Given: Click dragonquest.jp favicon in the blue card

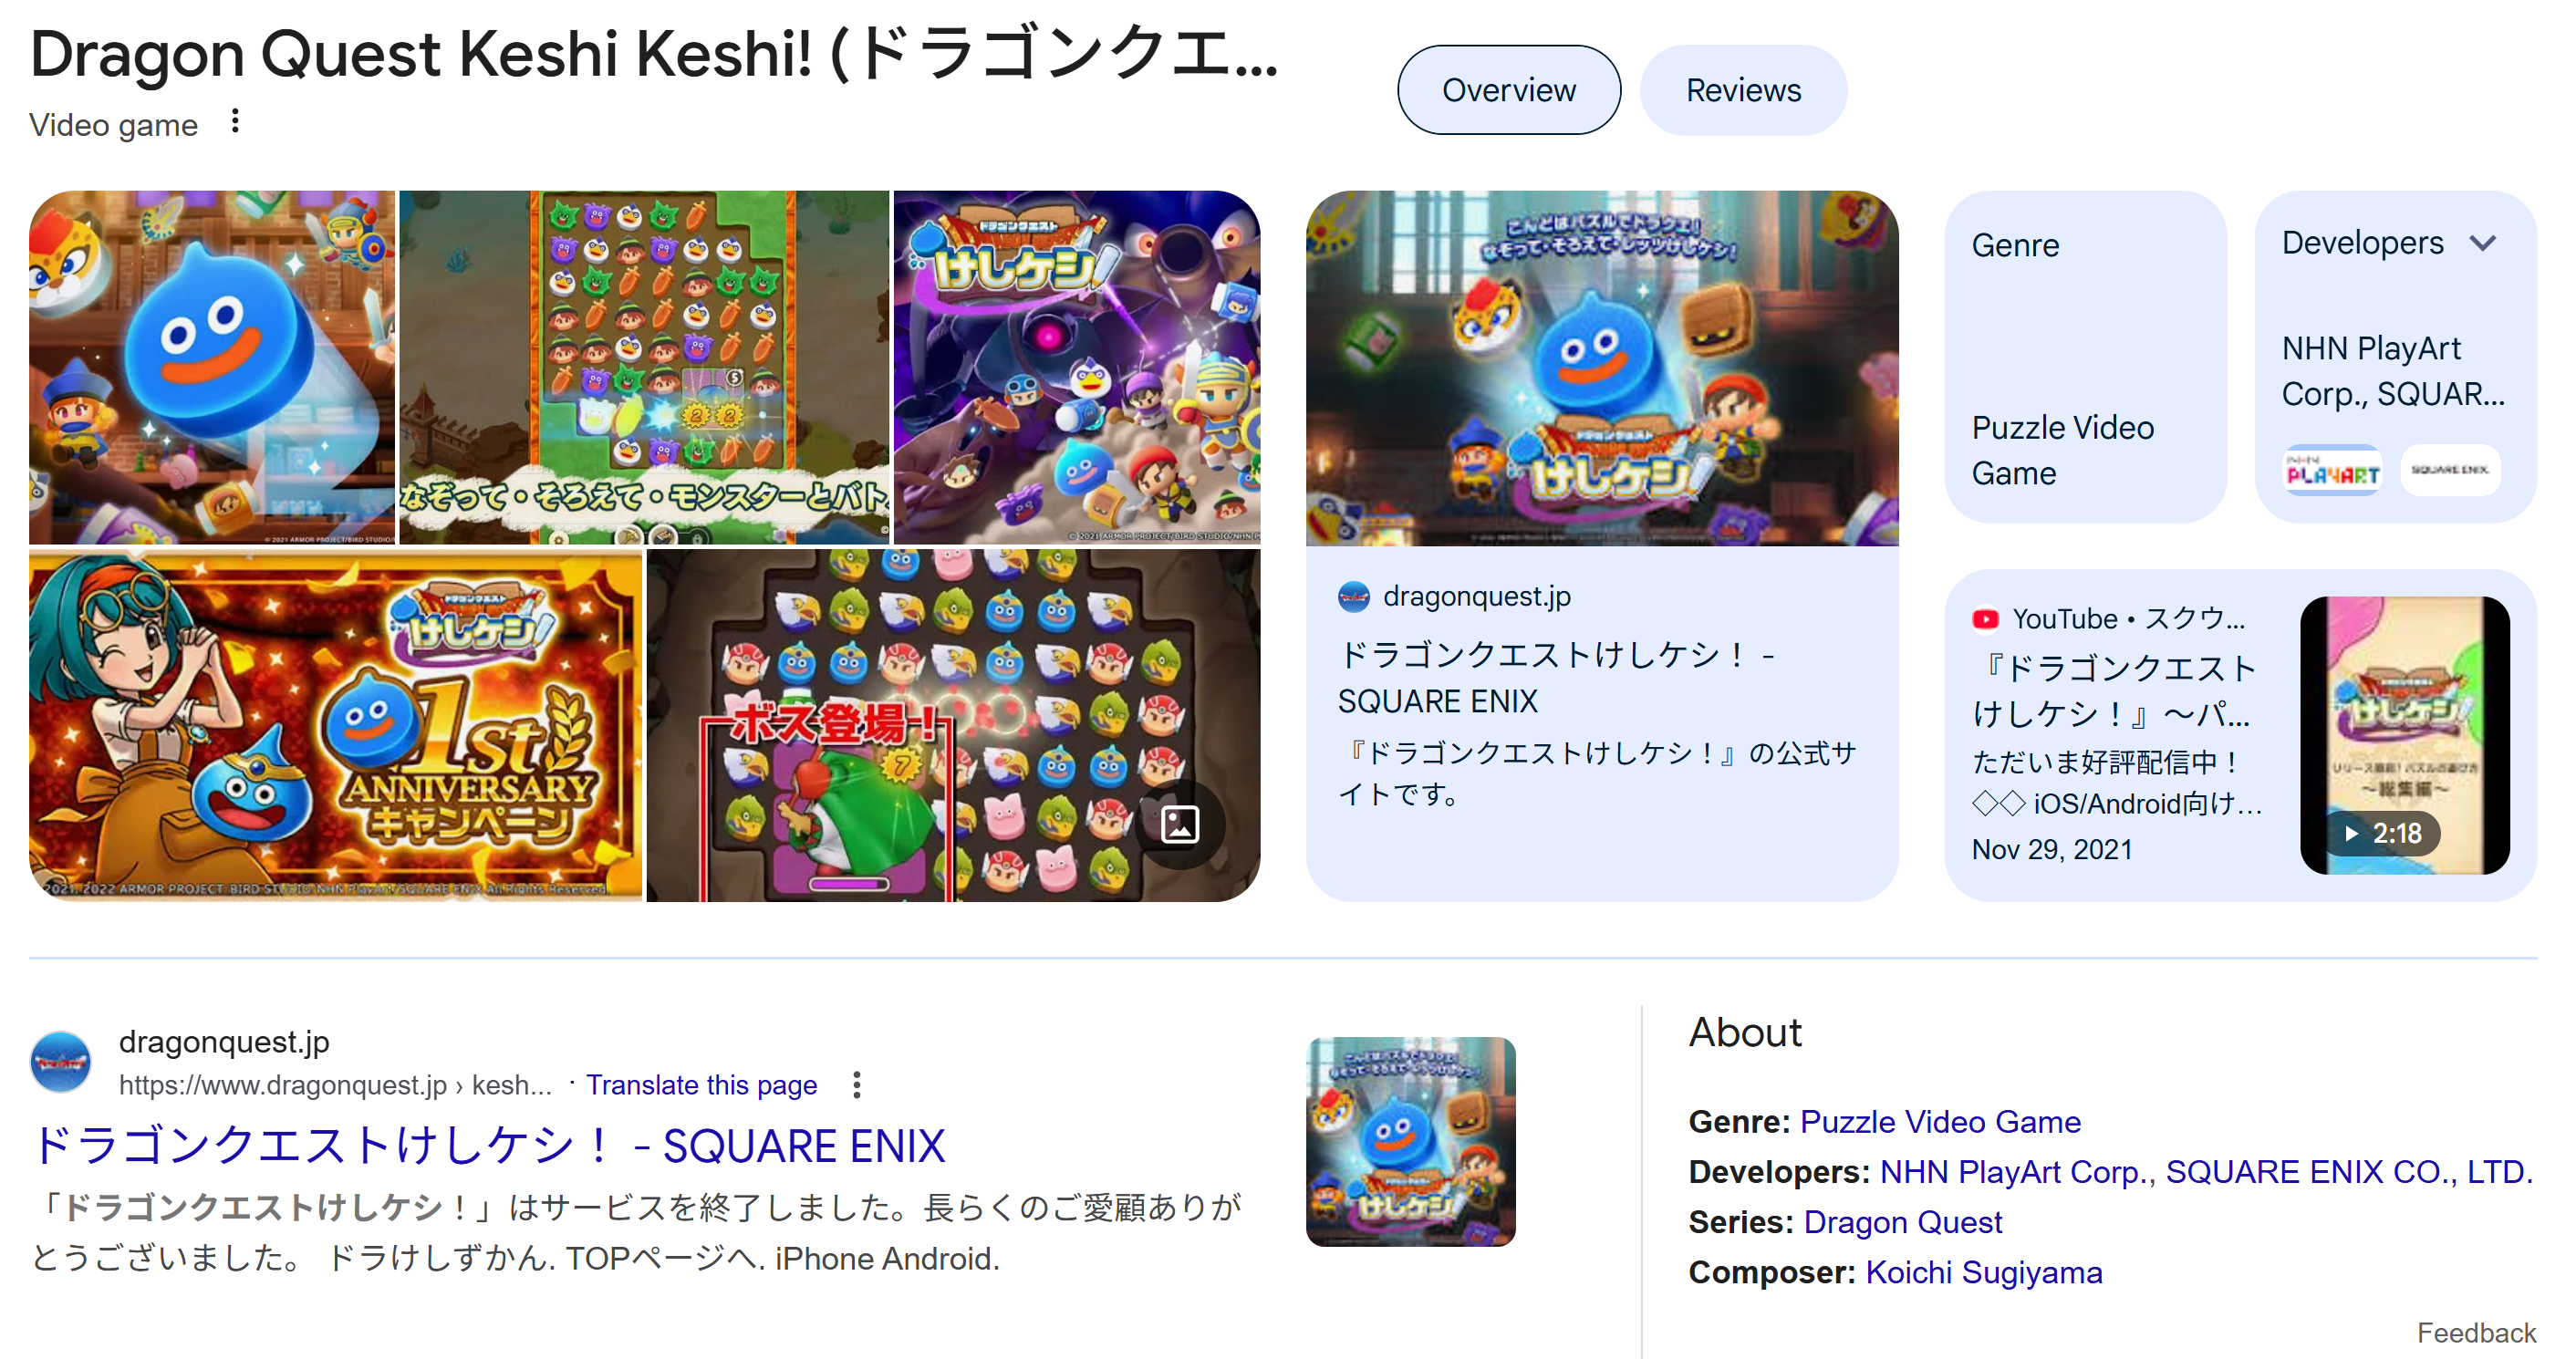Looking at the screenshot, I should [x=1354, y=597].
